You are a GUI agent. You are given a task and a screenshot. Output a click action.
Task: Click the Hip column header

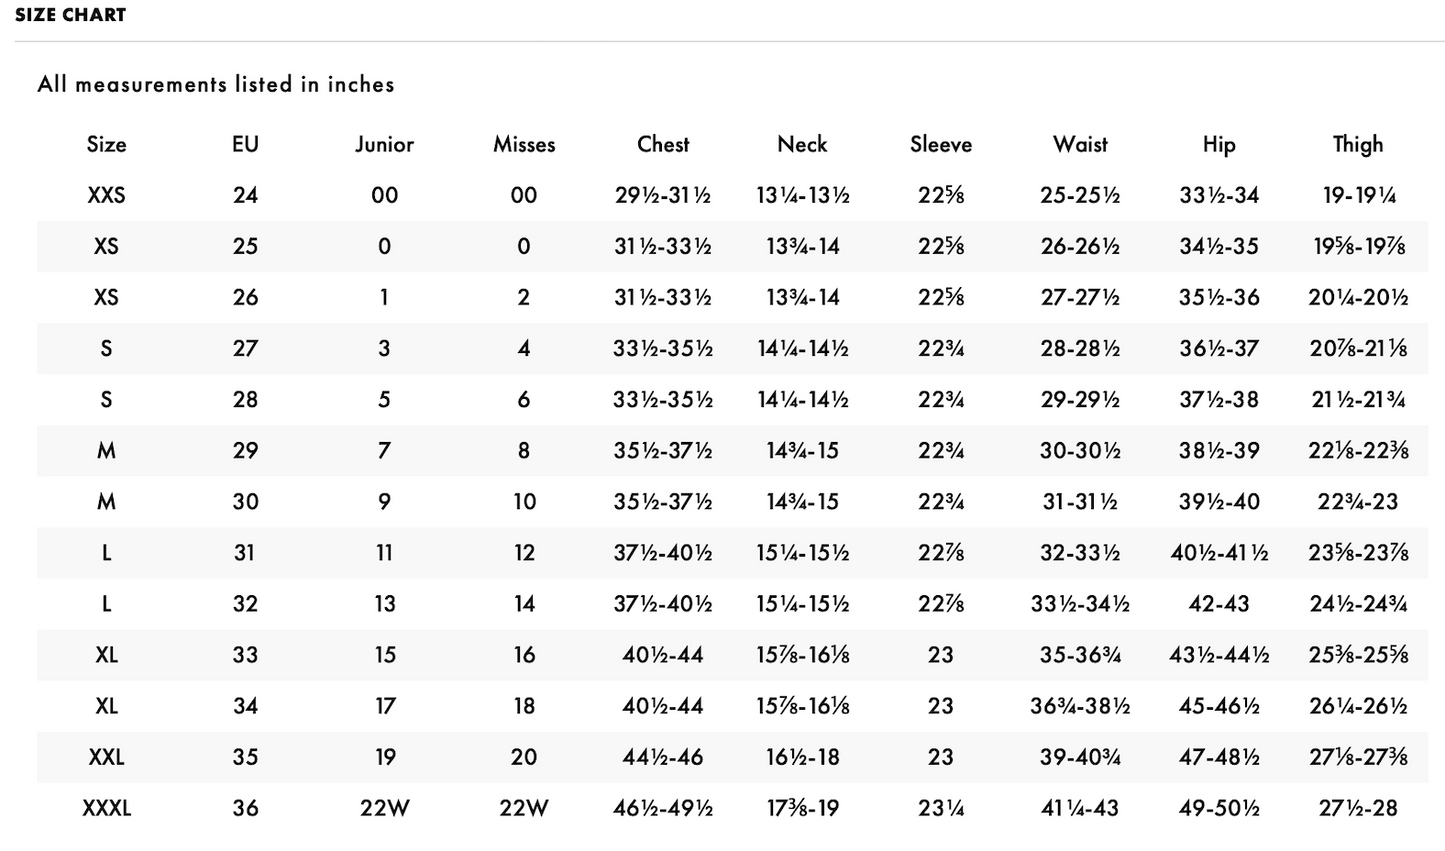pos(1219,144)
